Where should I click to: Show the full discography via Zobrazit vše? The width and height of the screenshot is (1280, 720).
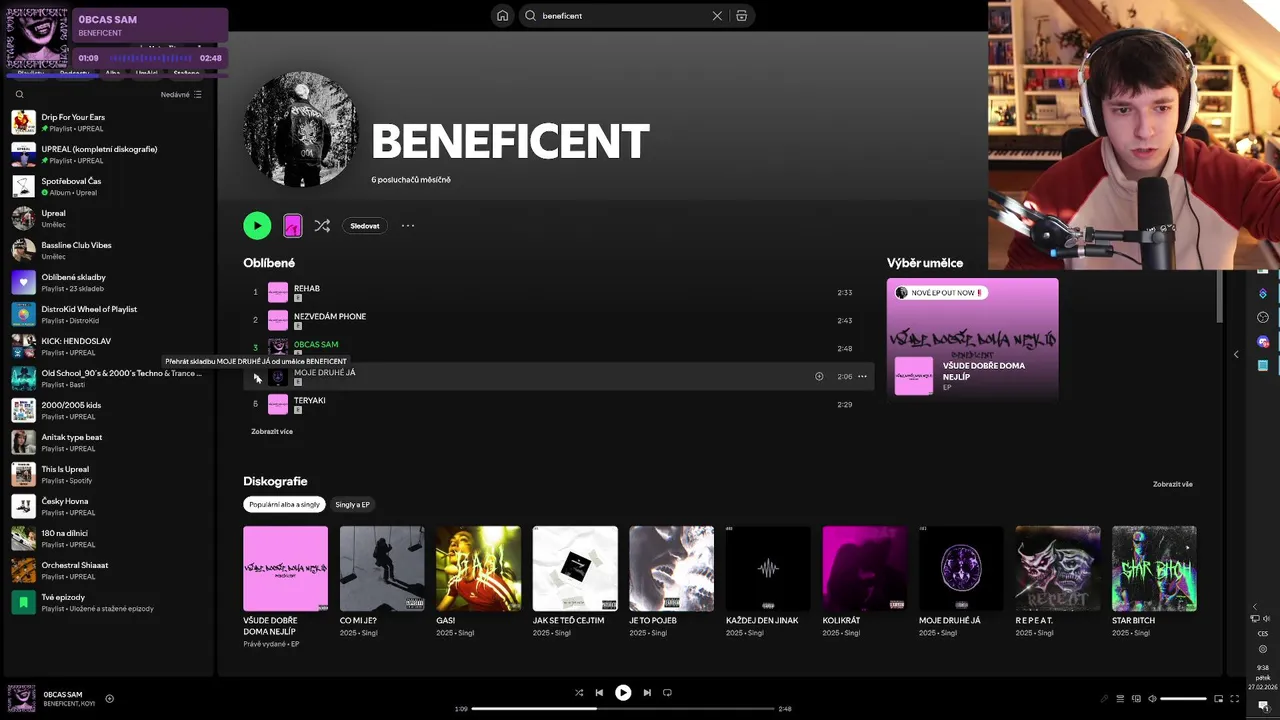click(x=1172, y=485)
